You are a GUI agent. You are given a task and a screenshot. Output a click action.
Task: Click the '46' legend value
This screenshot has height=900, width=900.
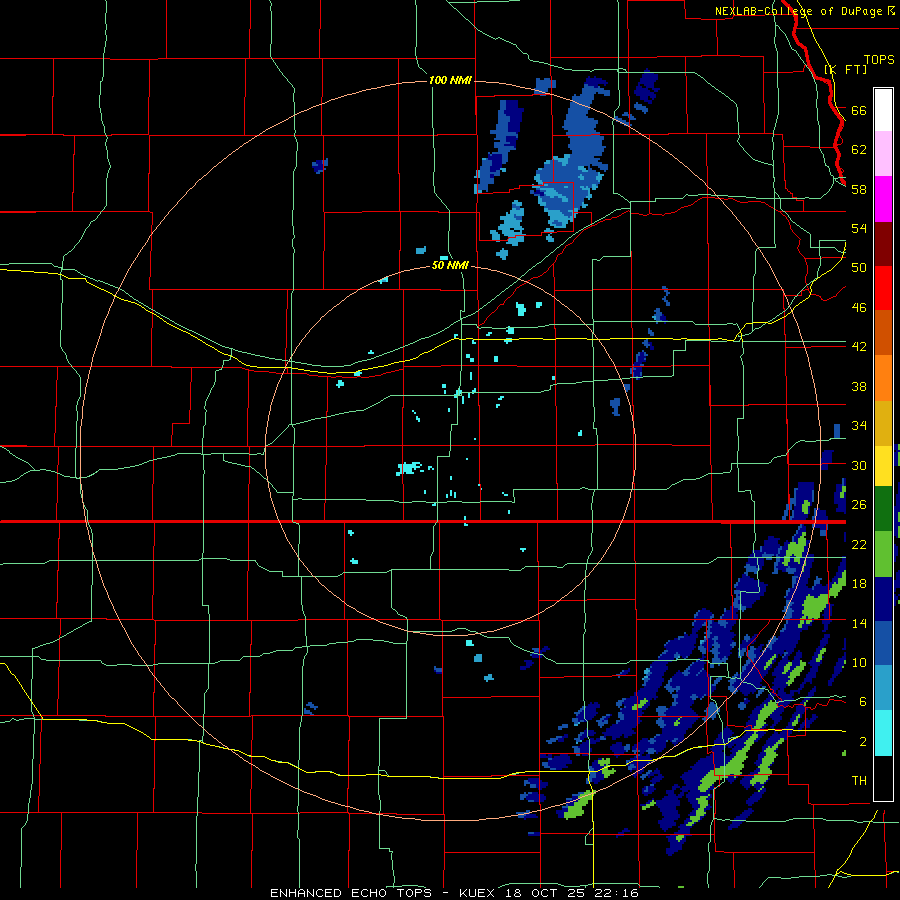[859, 308]
